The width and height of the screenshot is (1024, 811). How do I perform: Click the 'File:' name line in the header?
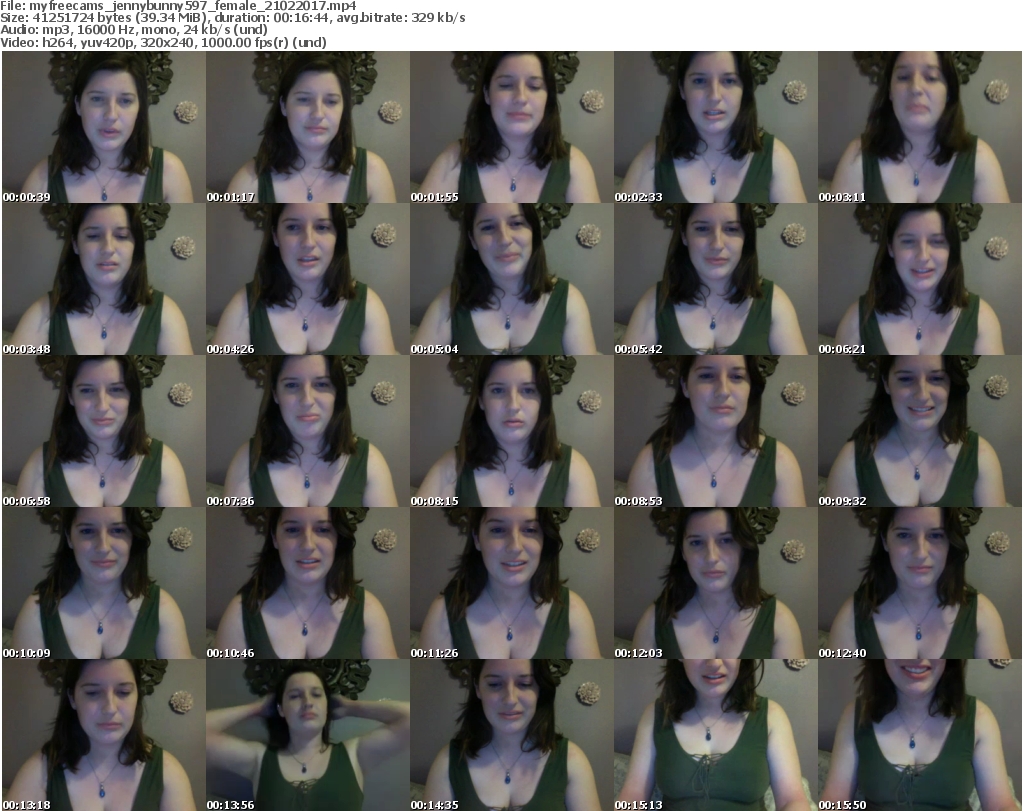pos(178,6)
